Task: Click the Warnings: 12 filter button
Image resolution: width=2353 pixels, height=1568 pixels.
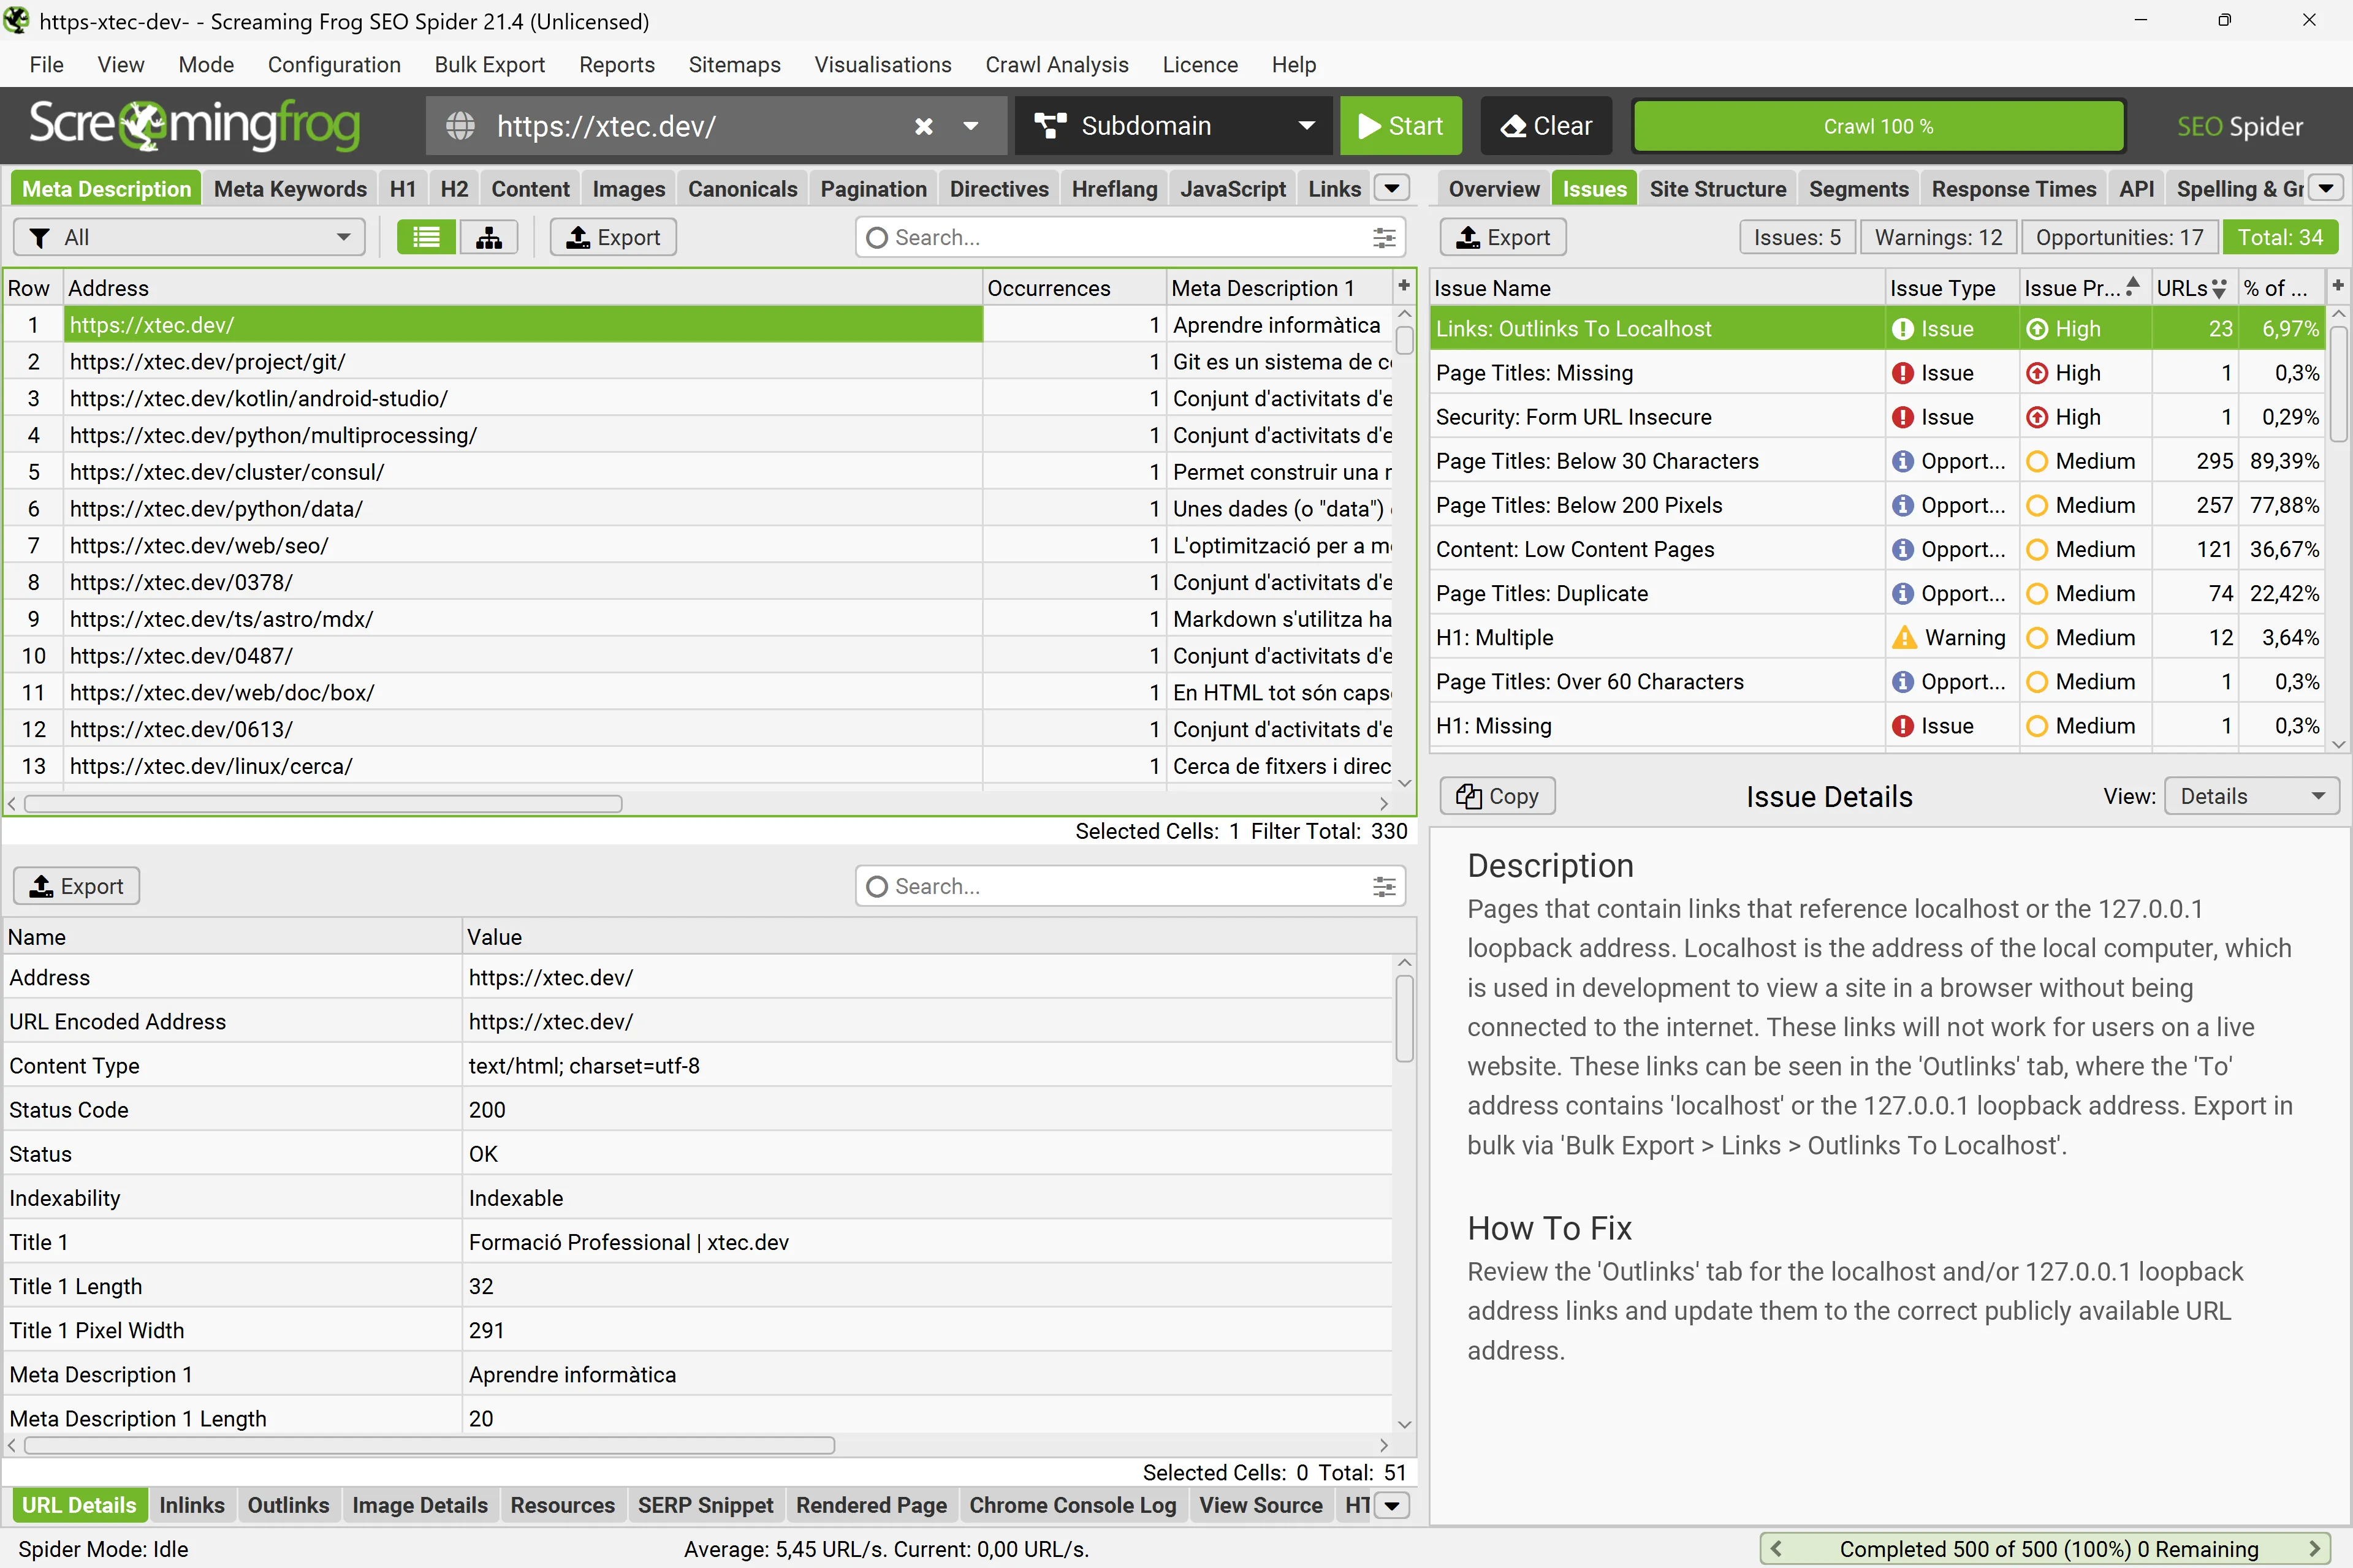Action: tap(1937, 237)
